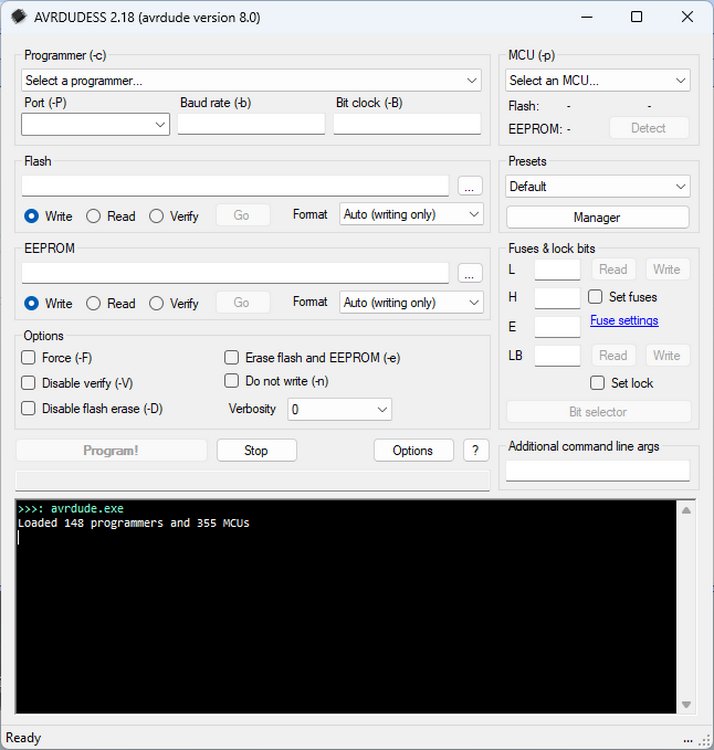Open the presets Manager
The width and height of the screenshot is (714, 750).
click(x=597, y=218)
